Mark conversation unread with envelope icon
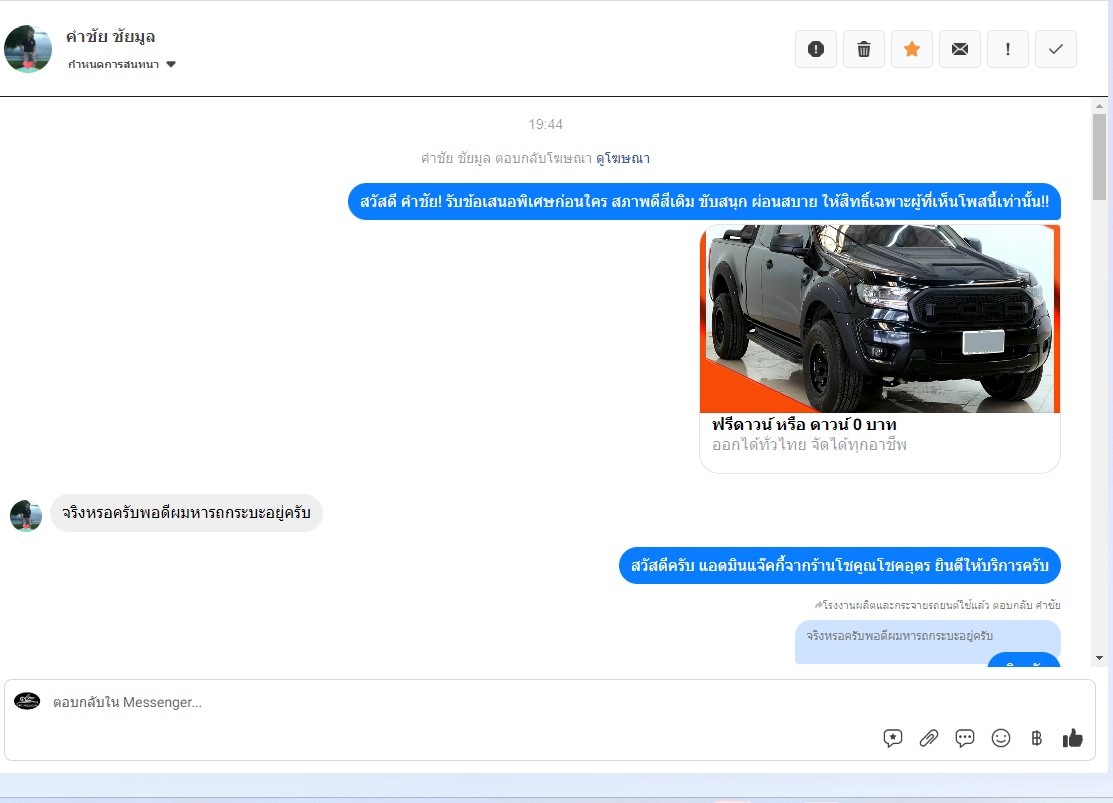1113x803 pixels. tap(960, 49)
